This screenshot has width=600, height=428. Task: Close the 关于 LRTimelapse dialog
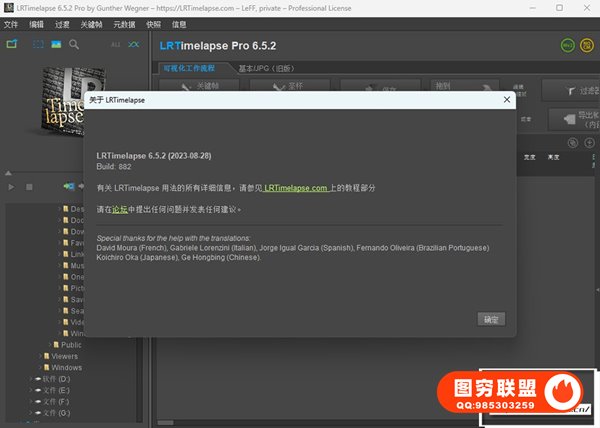tap(507, 99)
